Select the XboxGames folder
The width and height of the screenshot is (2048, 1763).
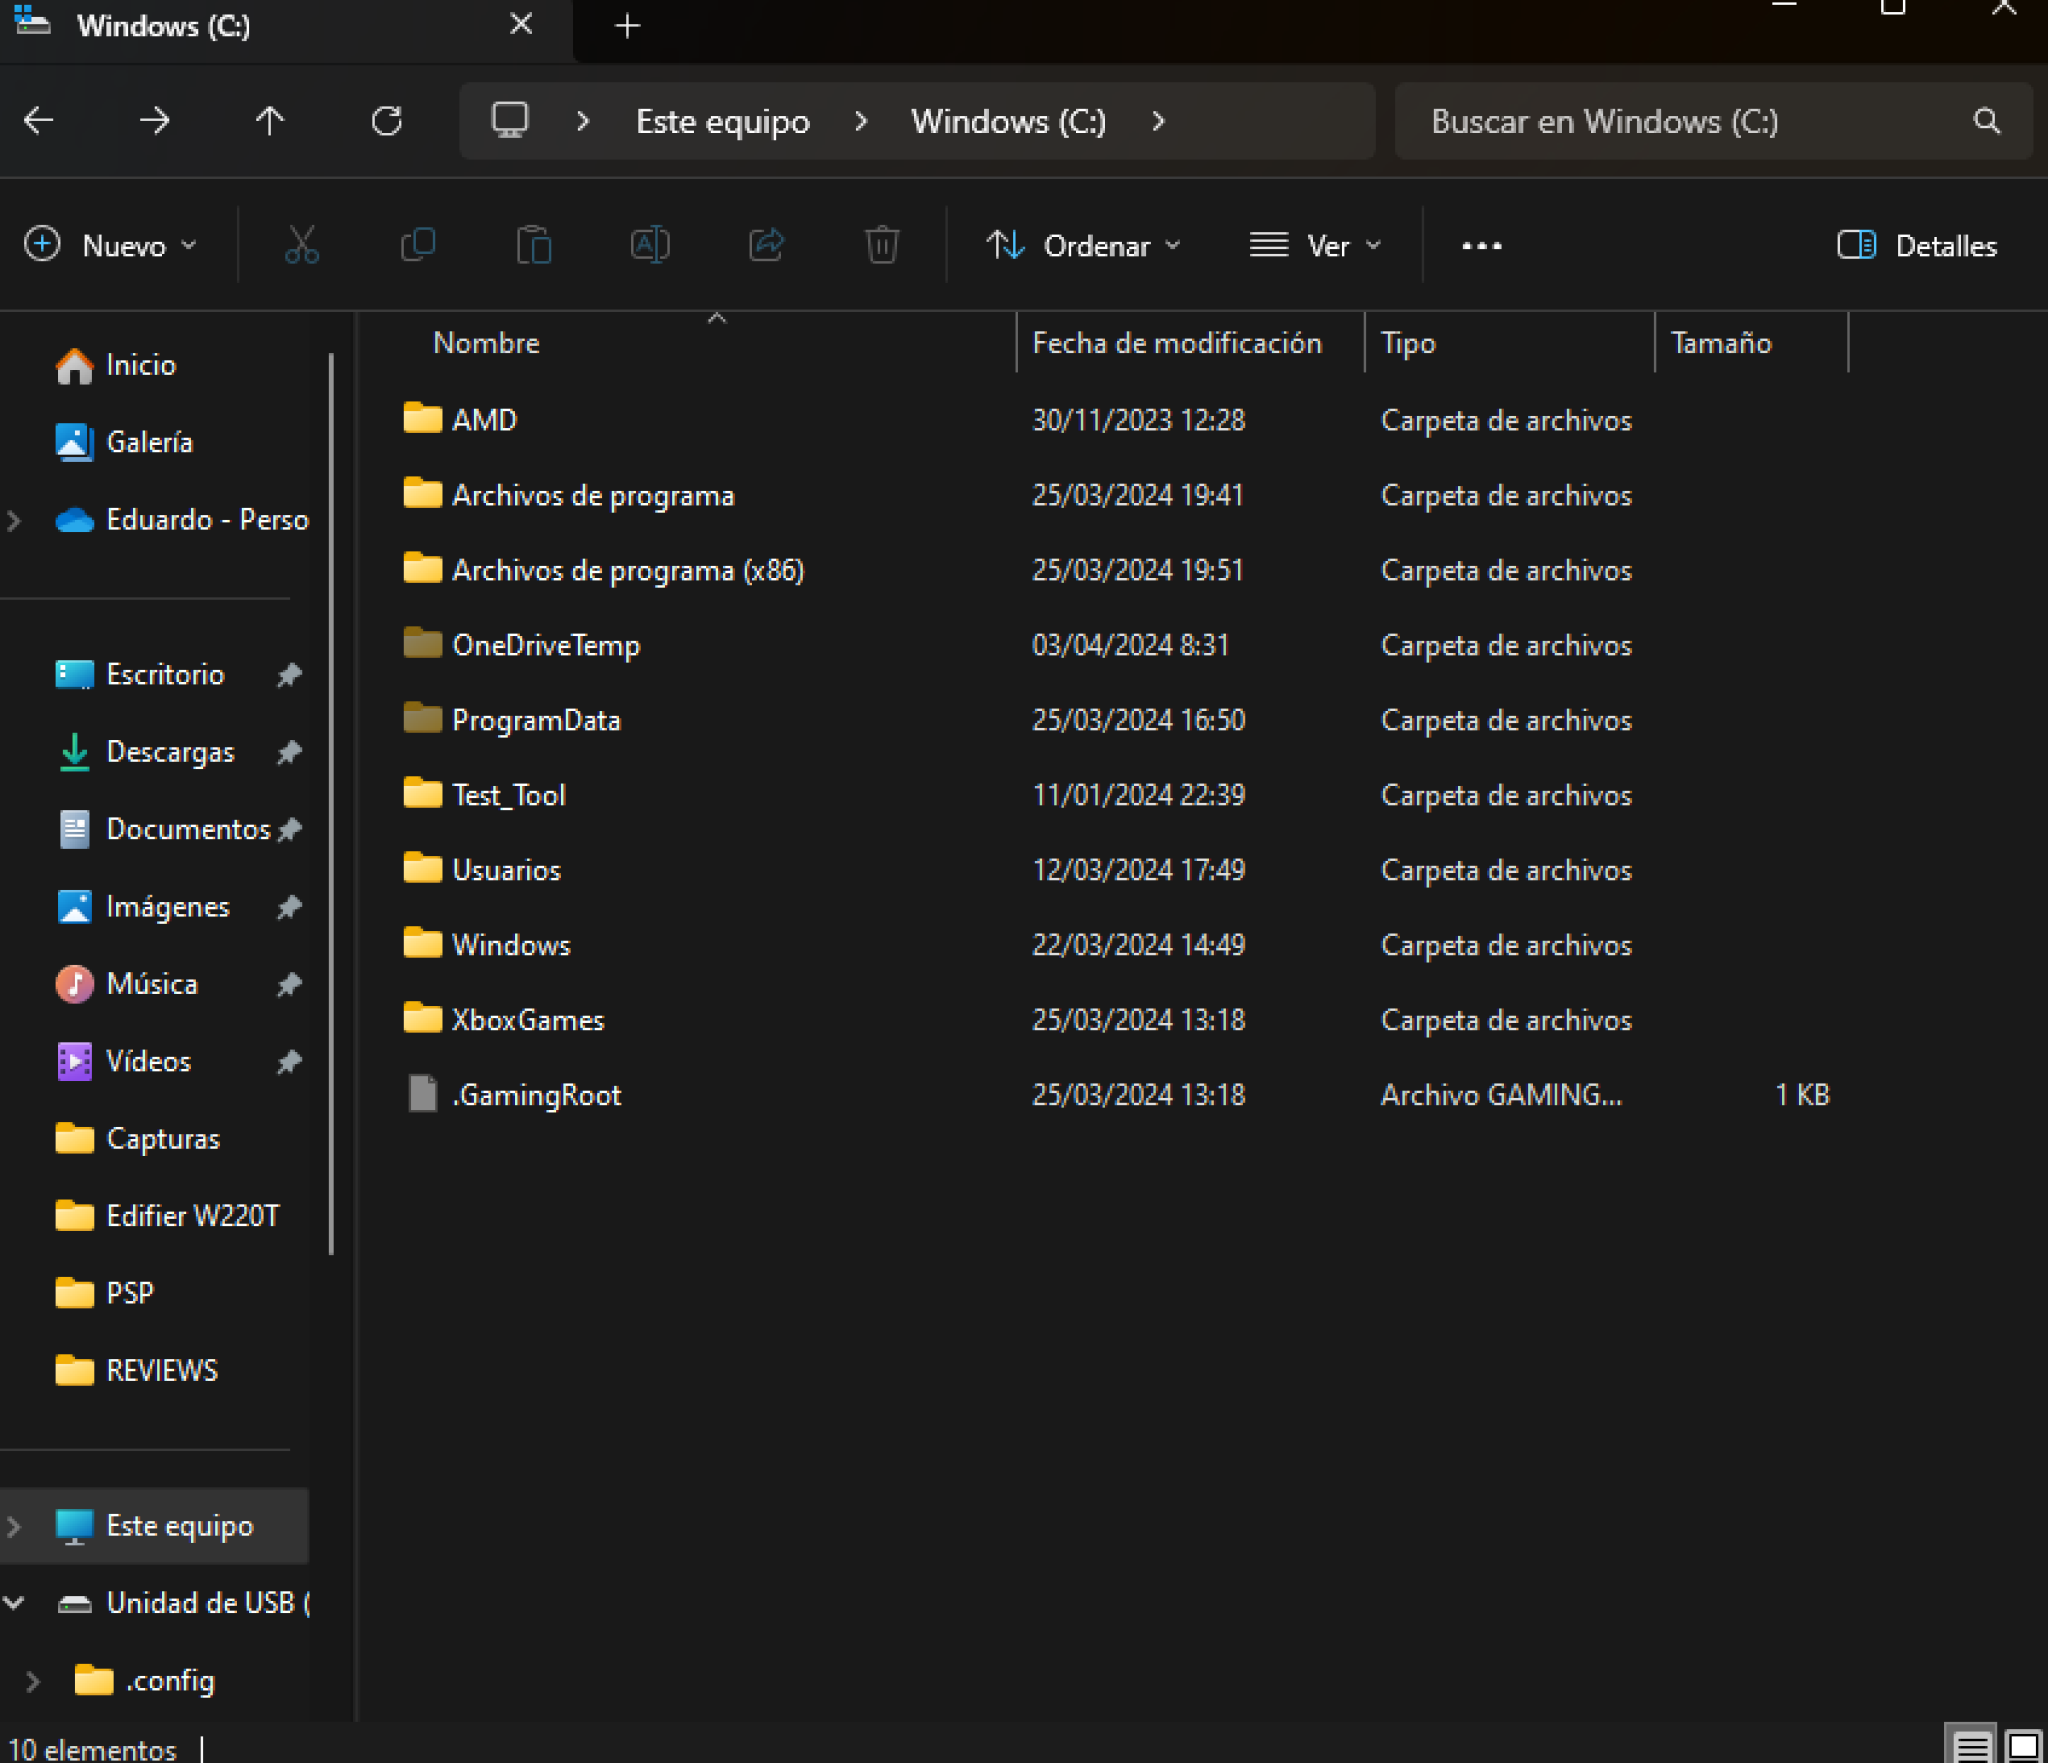coord(528,1020)
